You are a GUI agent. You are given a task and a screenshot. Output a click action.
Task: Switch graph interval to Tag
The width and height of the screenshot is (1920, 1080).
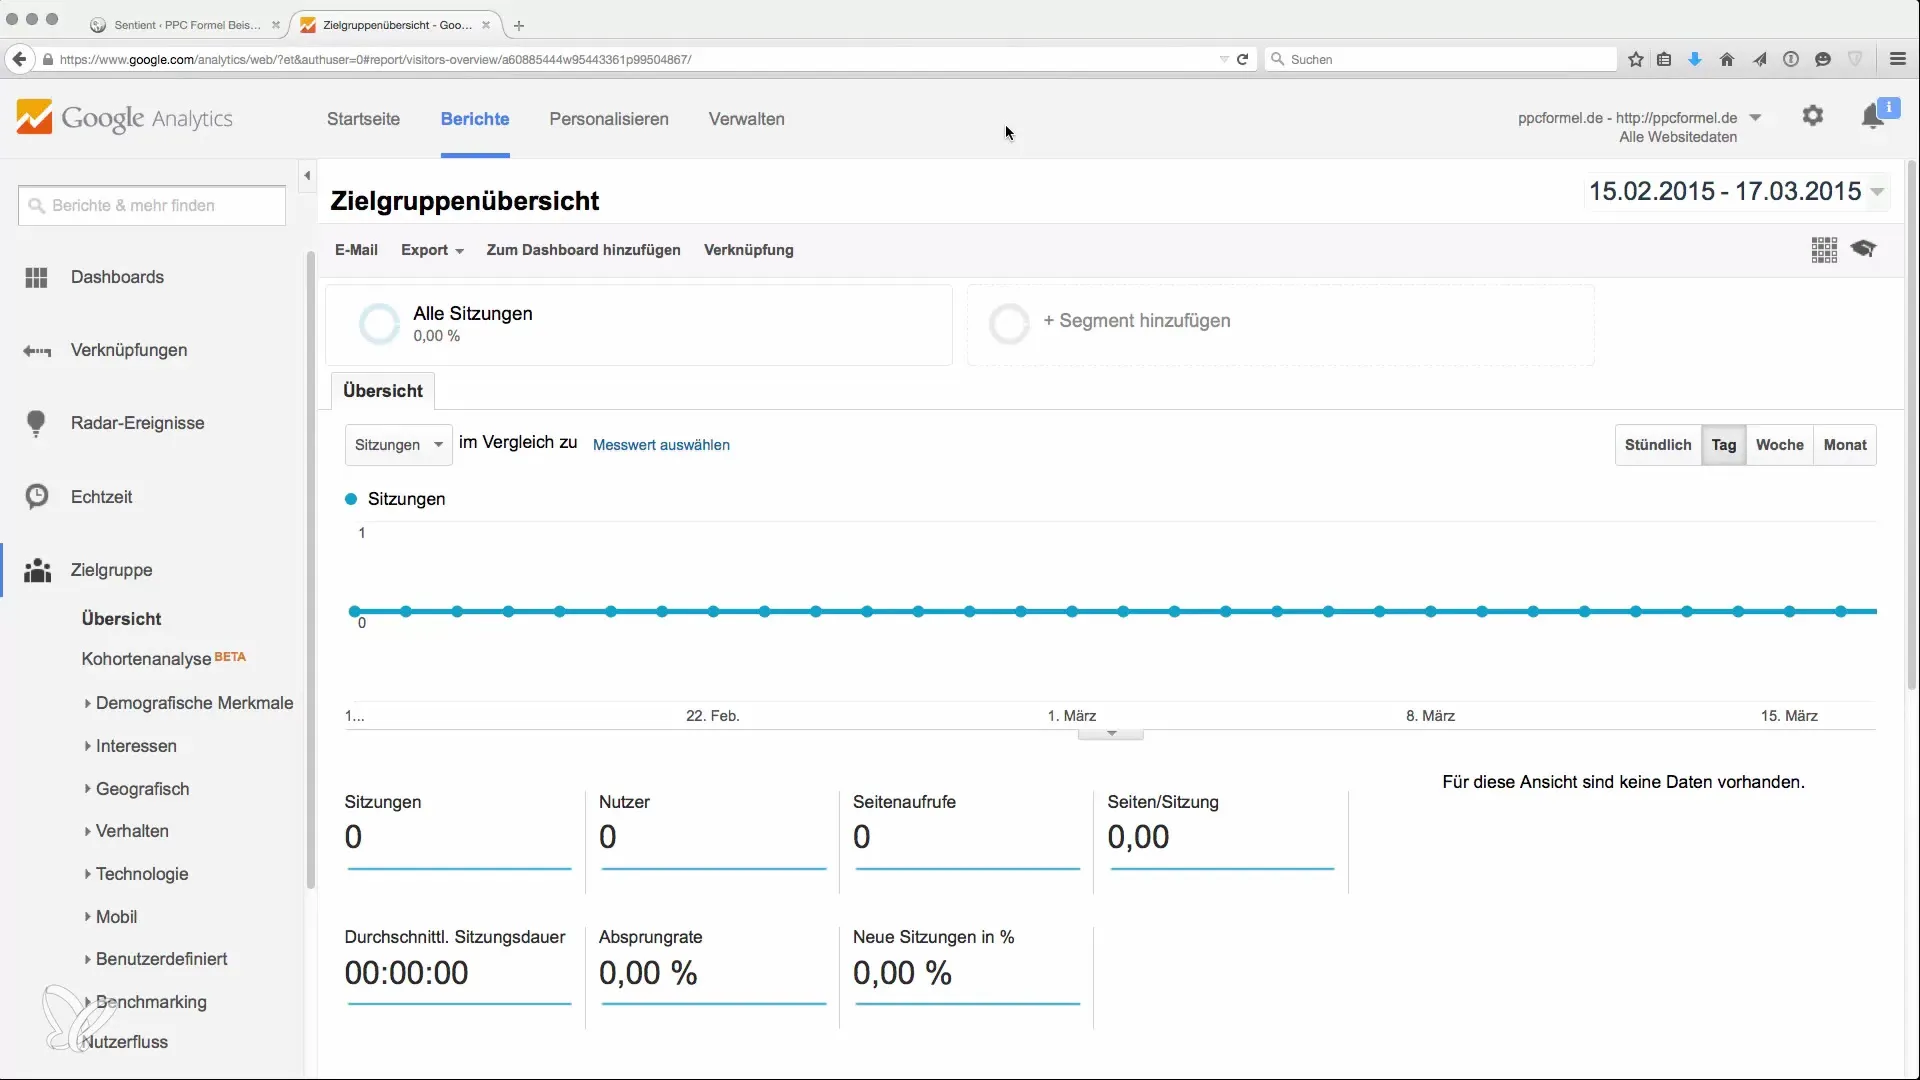tap(1724, 445)
